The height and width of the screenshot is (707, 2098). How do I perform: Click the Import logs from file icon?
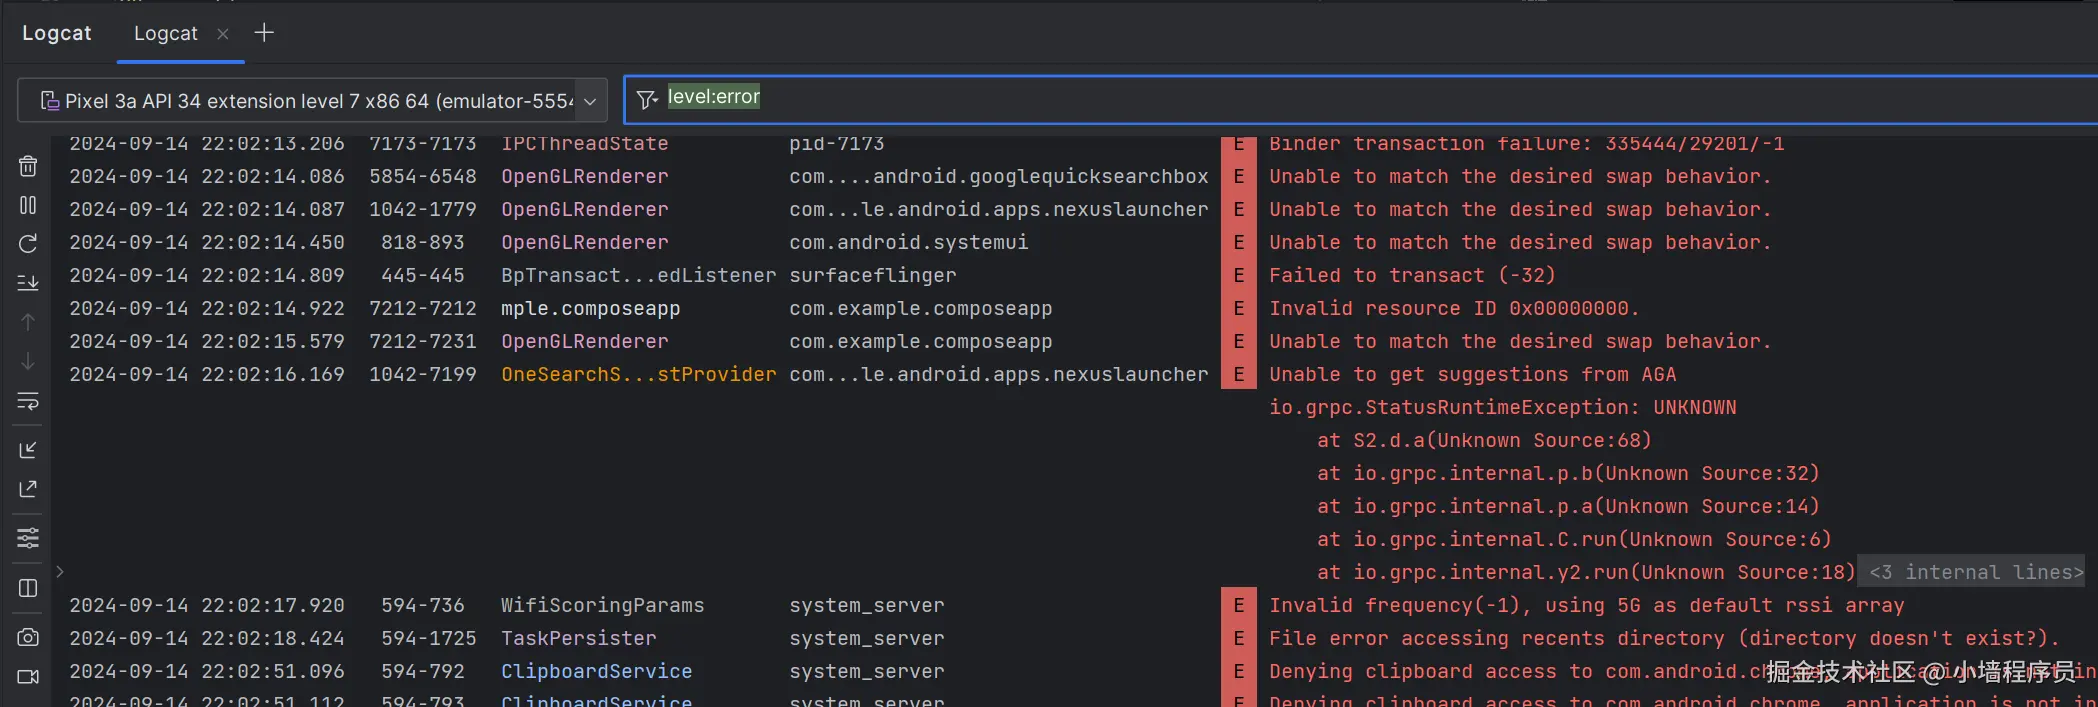(x=28, y=450)
